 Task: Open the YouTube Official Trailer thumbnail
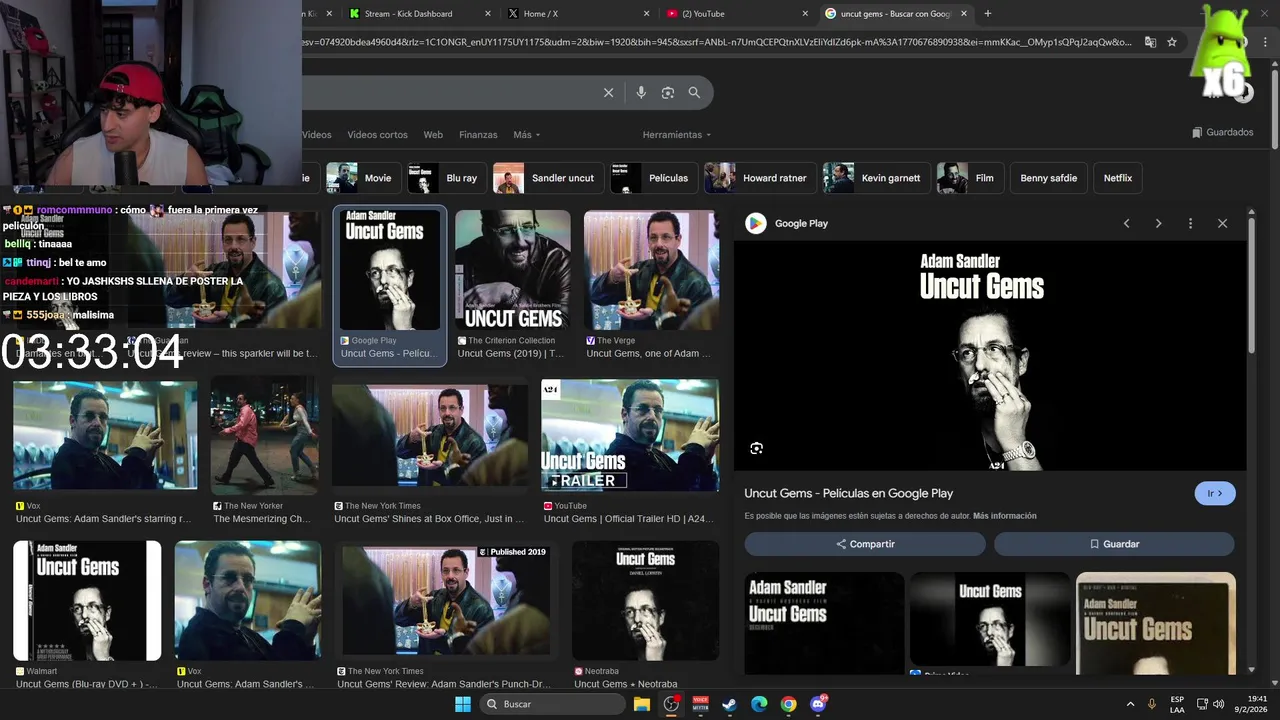(630, 435)
